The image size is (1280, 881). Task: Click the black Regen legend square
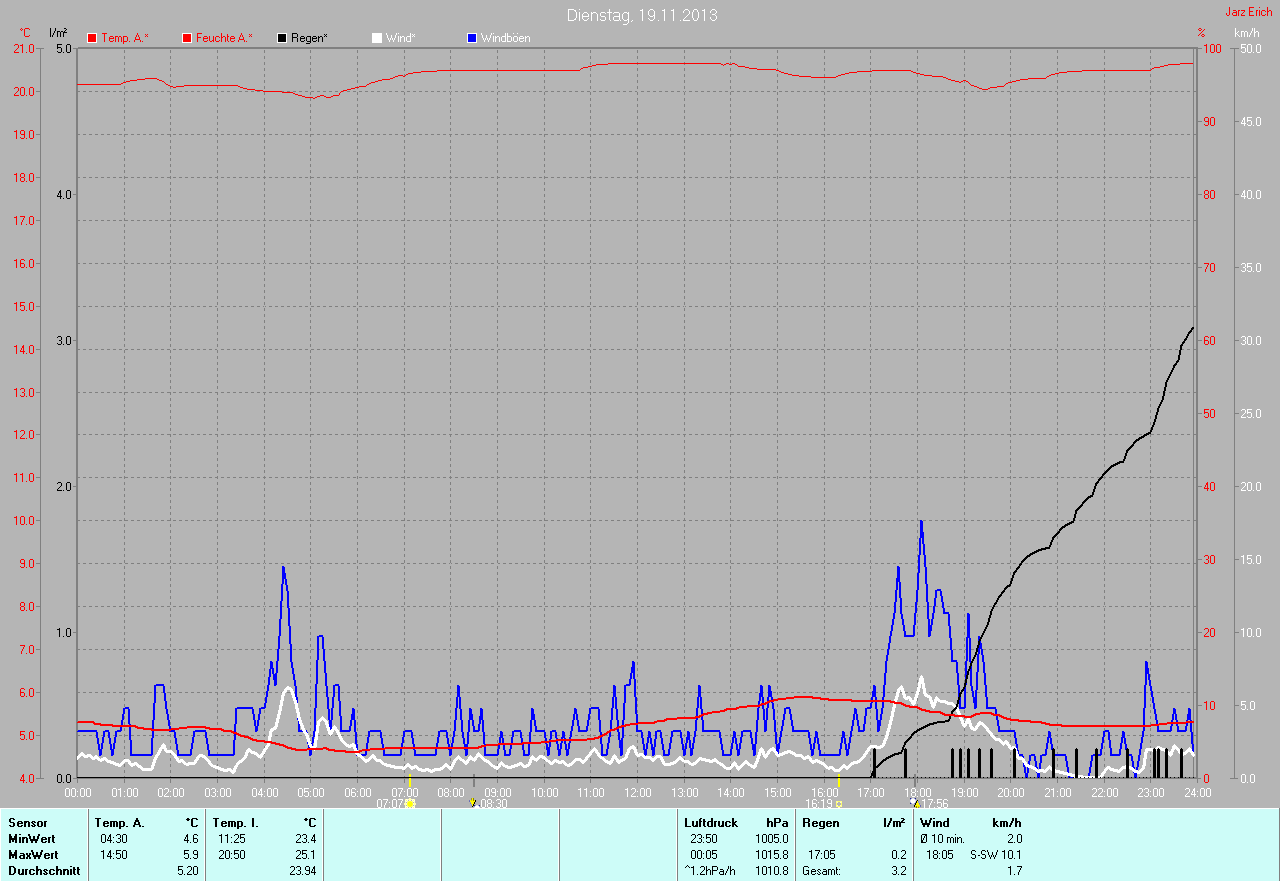pos(283,38)
